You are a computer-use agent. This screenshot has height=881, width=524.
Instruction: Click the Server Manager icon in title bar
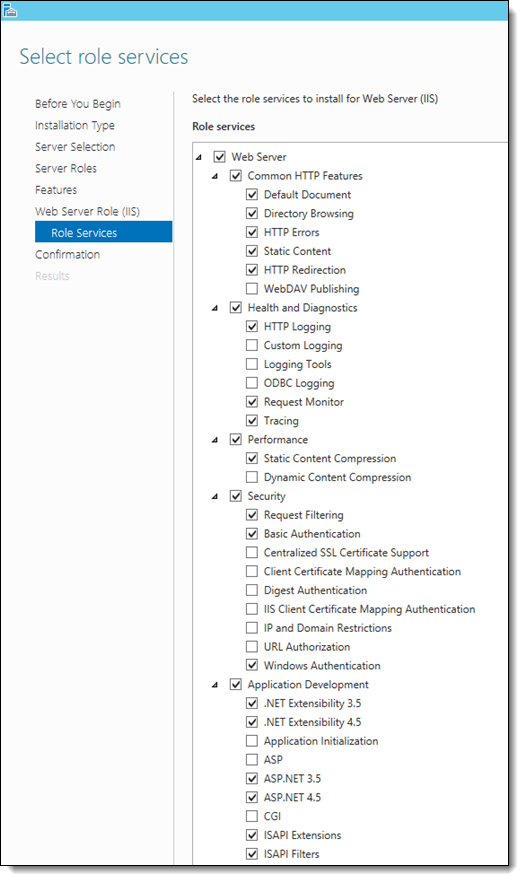[x=10, y=10]
